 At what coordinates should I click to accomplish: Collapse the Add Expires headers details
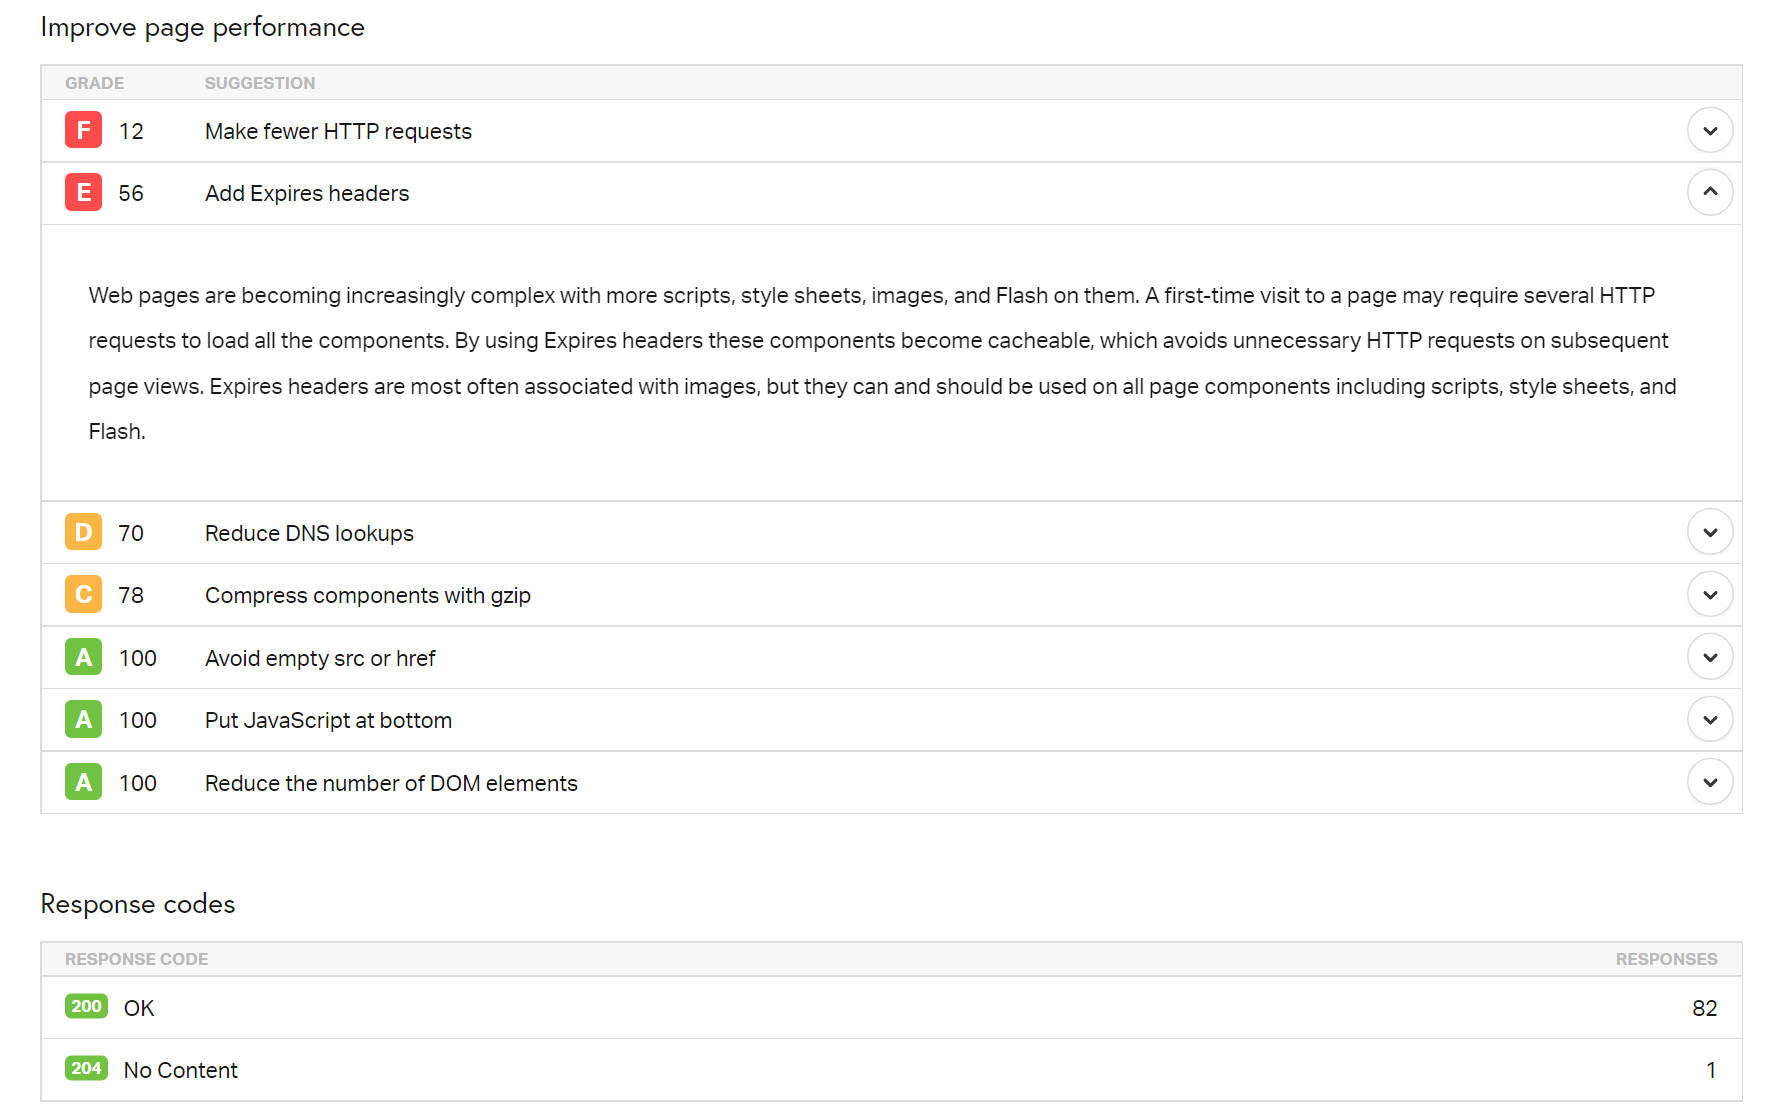click(x=1710, y=193)
